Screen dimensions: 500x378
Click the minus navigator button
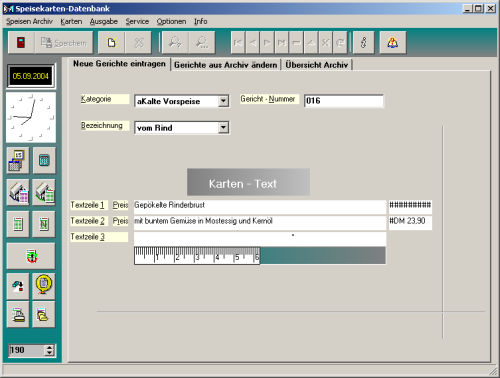(296, 43)
